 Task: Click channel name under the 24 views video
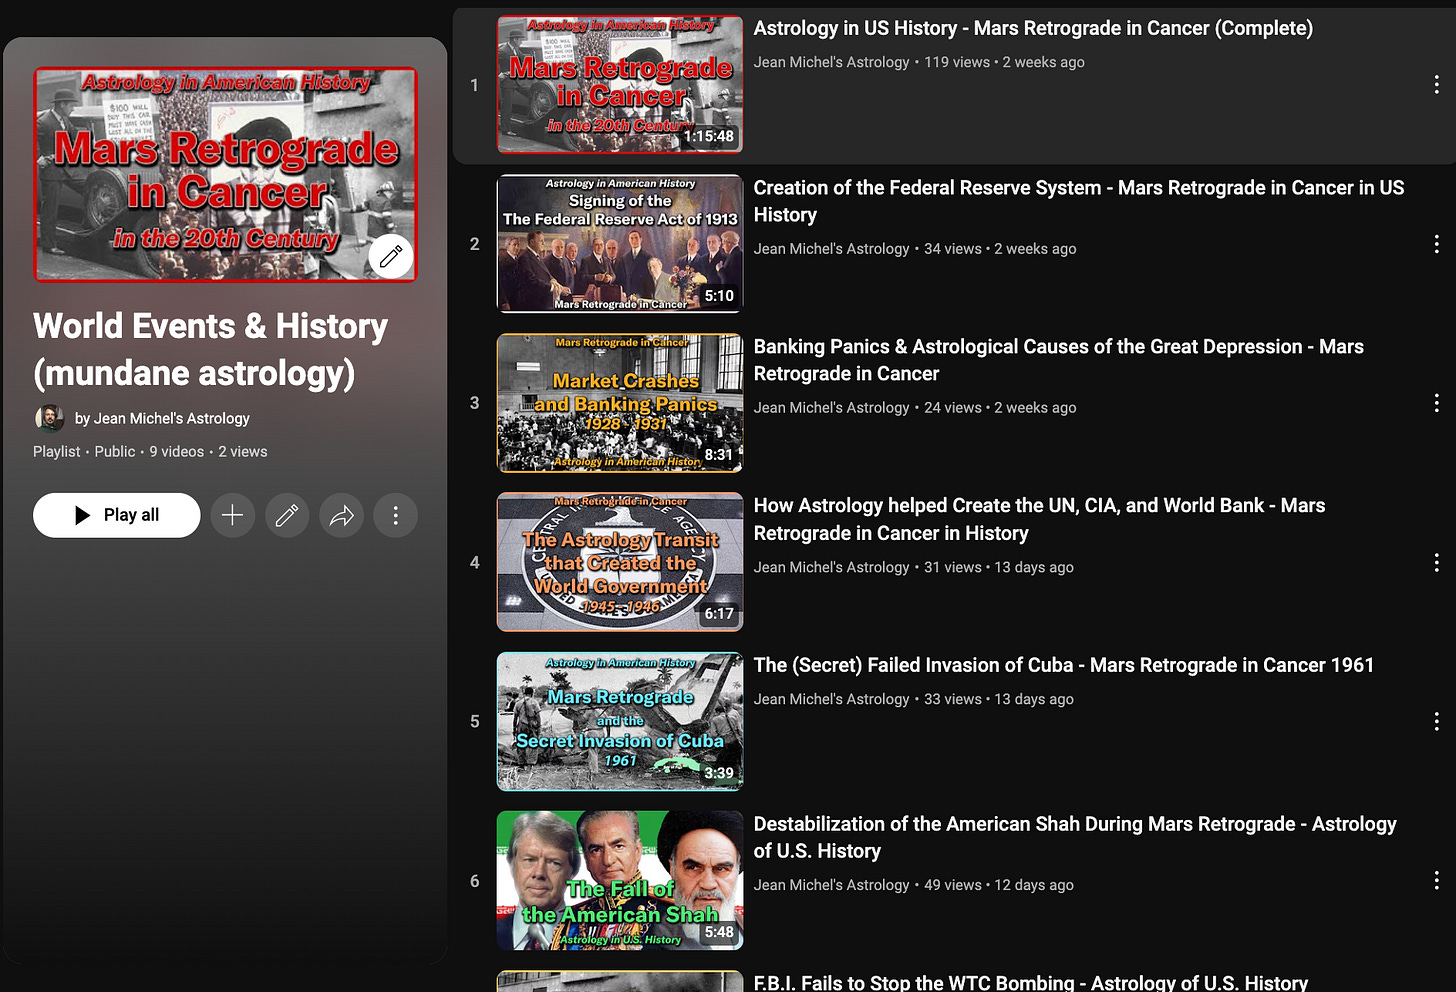[x=832, y=408]
